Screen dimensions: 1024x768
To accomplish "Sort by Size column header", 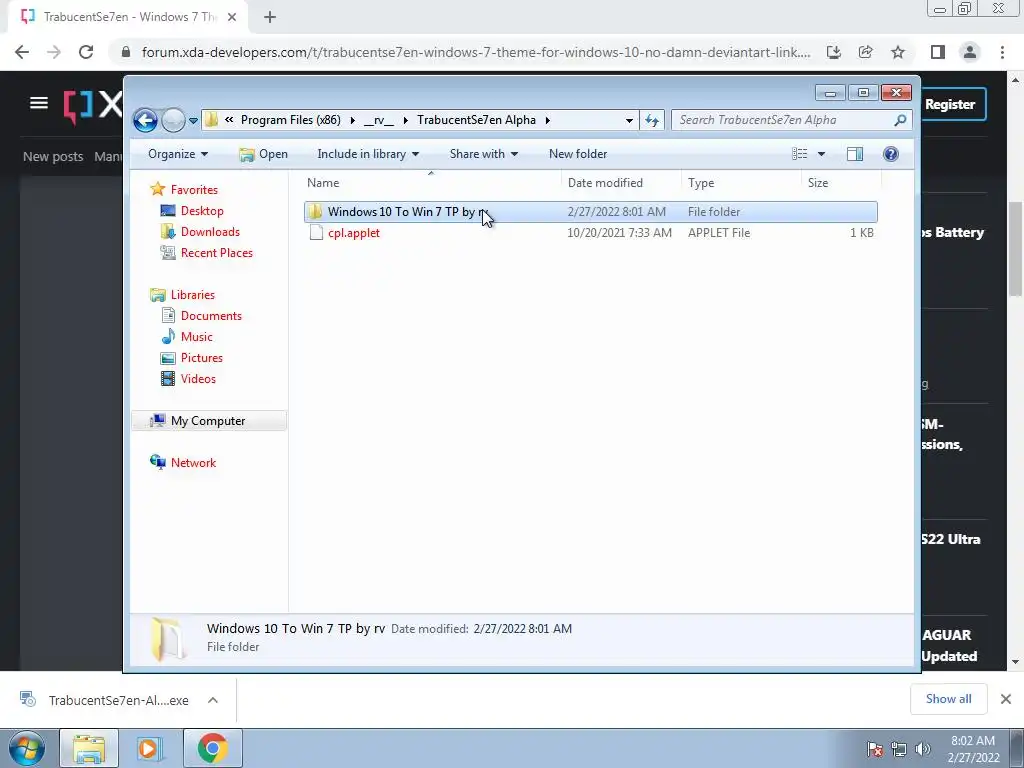I will point(841,183).
